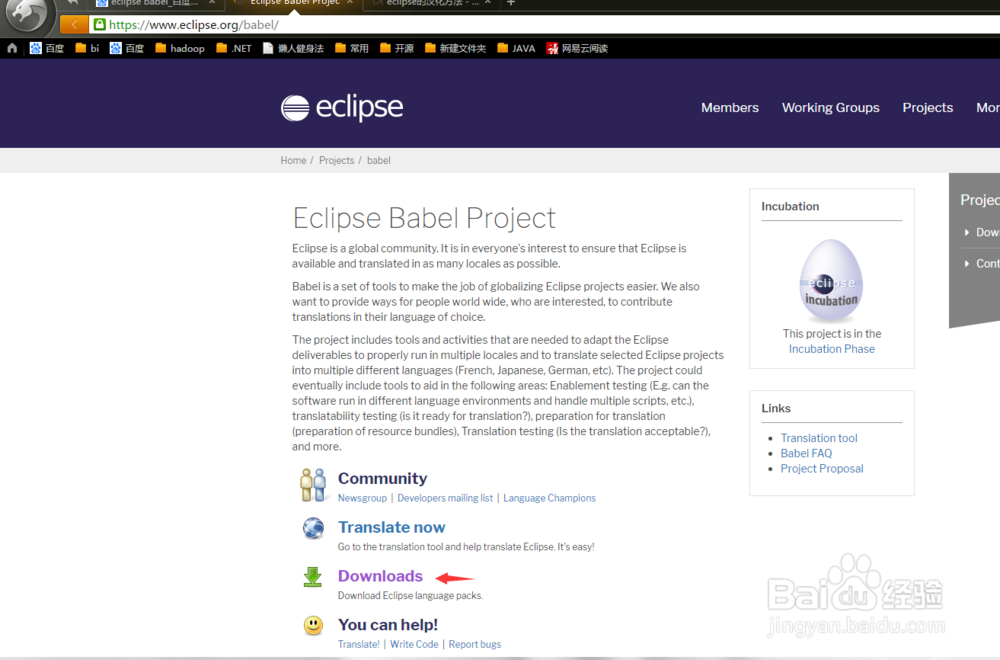Click the Translate now heading link

click(392, 527)
